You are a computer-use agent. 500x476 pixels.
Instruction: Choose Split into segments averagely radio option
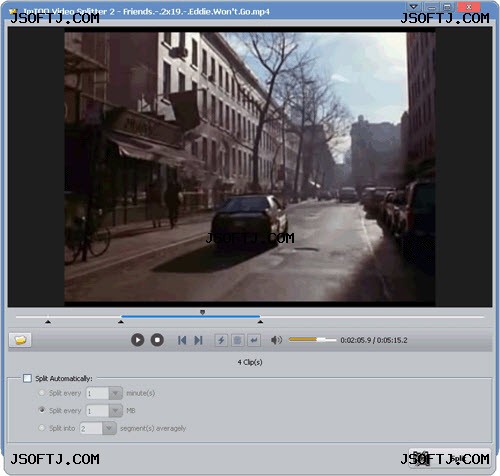(x=42, y=428)
